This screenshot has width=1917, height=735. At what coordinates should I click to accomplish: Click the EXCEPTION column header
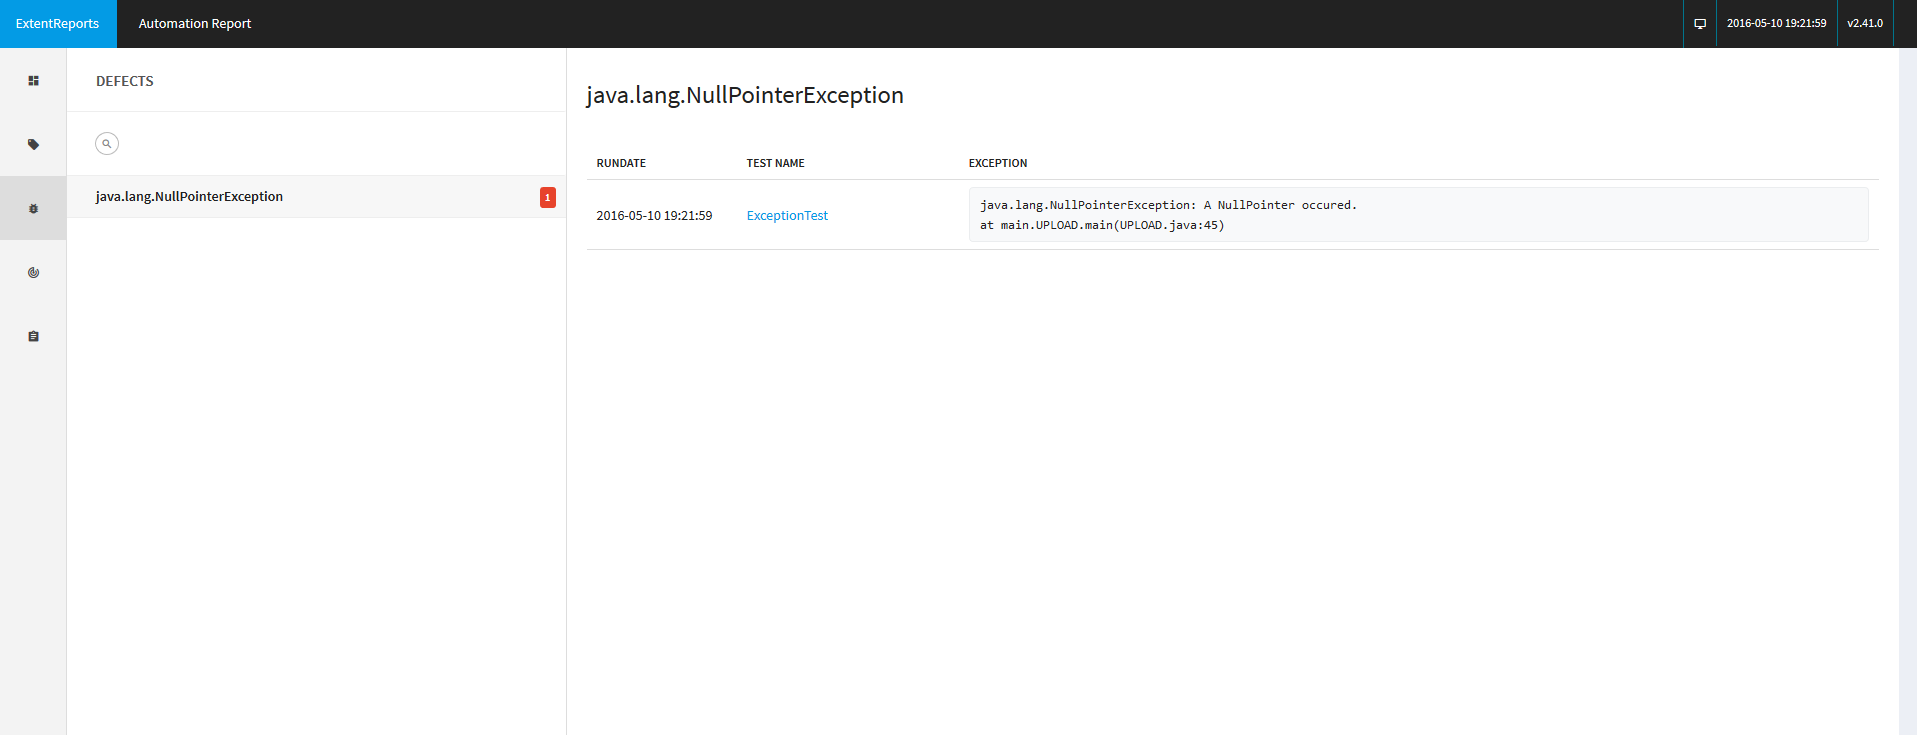(x=997, y=163)
